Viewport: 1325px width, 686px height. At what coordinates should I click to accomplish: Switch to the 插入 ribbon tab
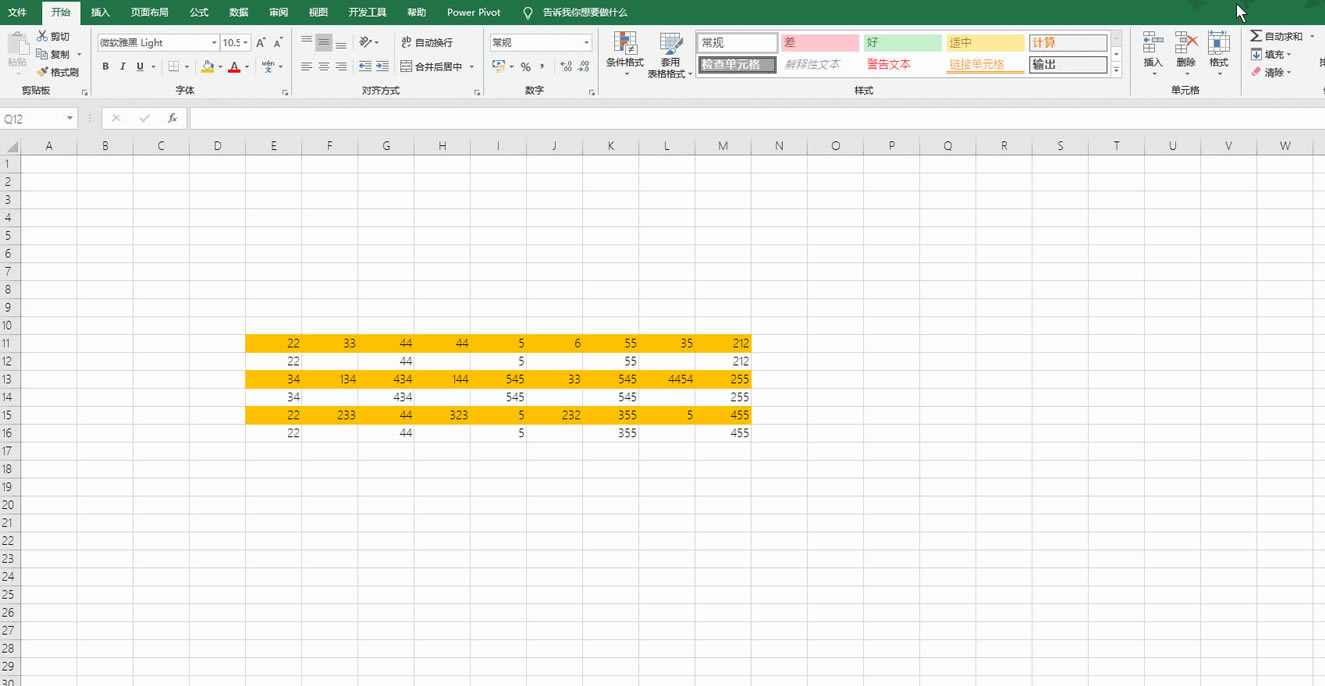99,13
